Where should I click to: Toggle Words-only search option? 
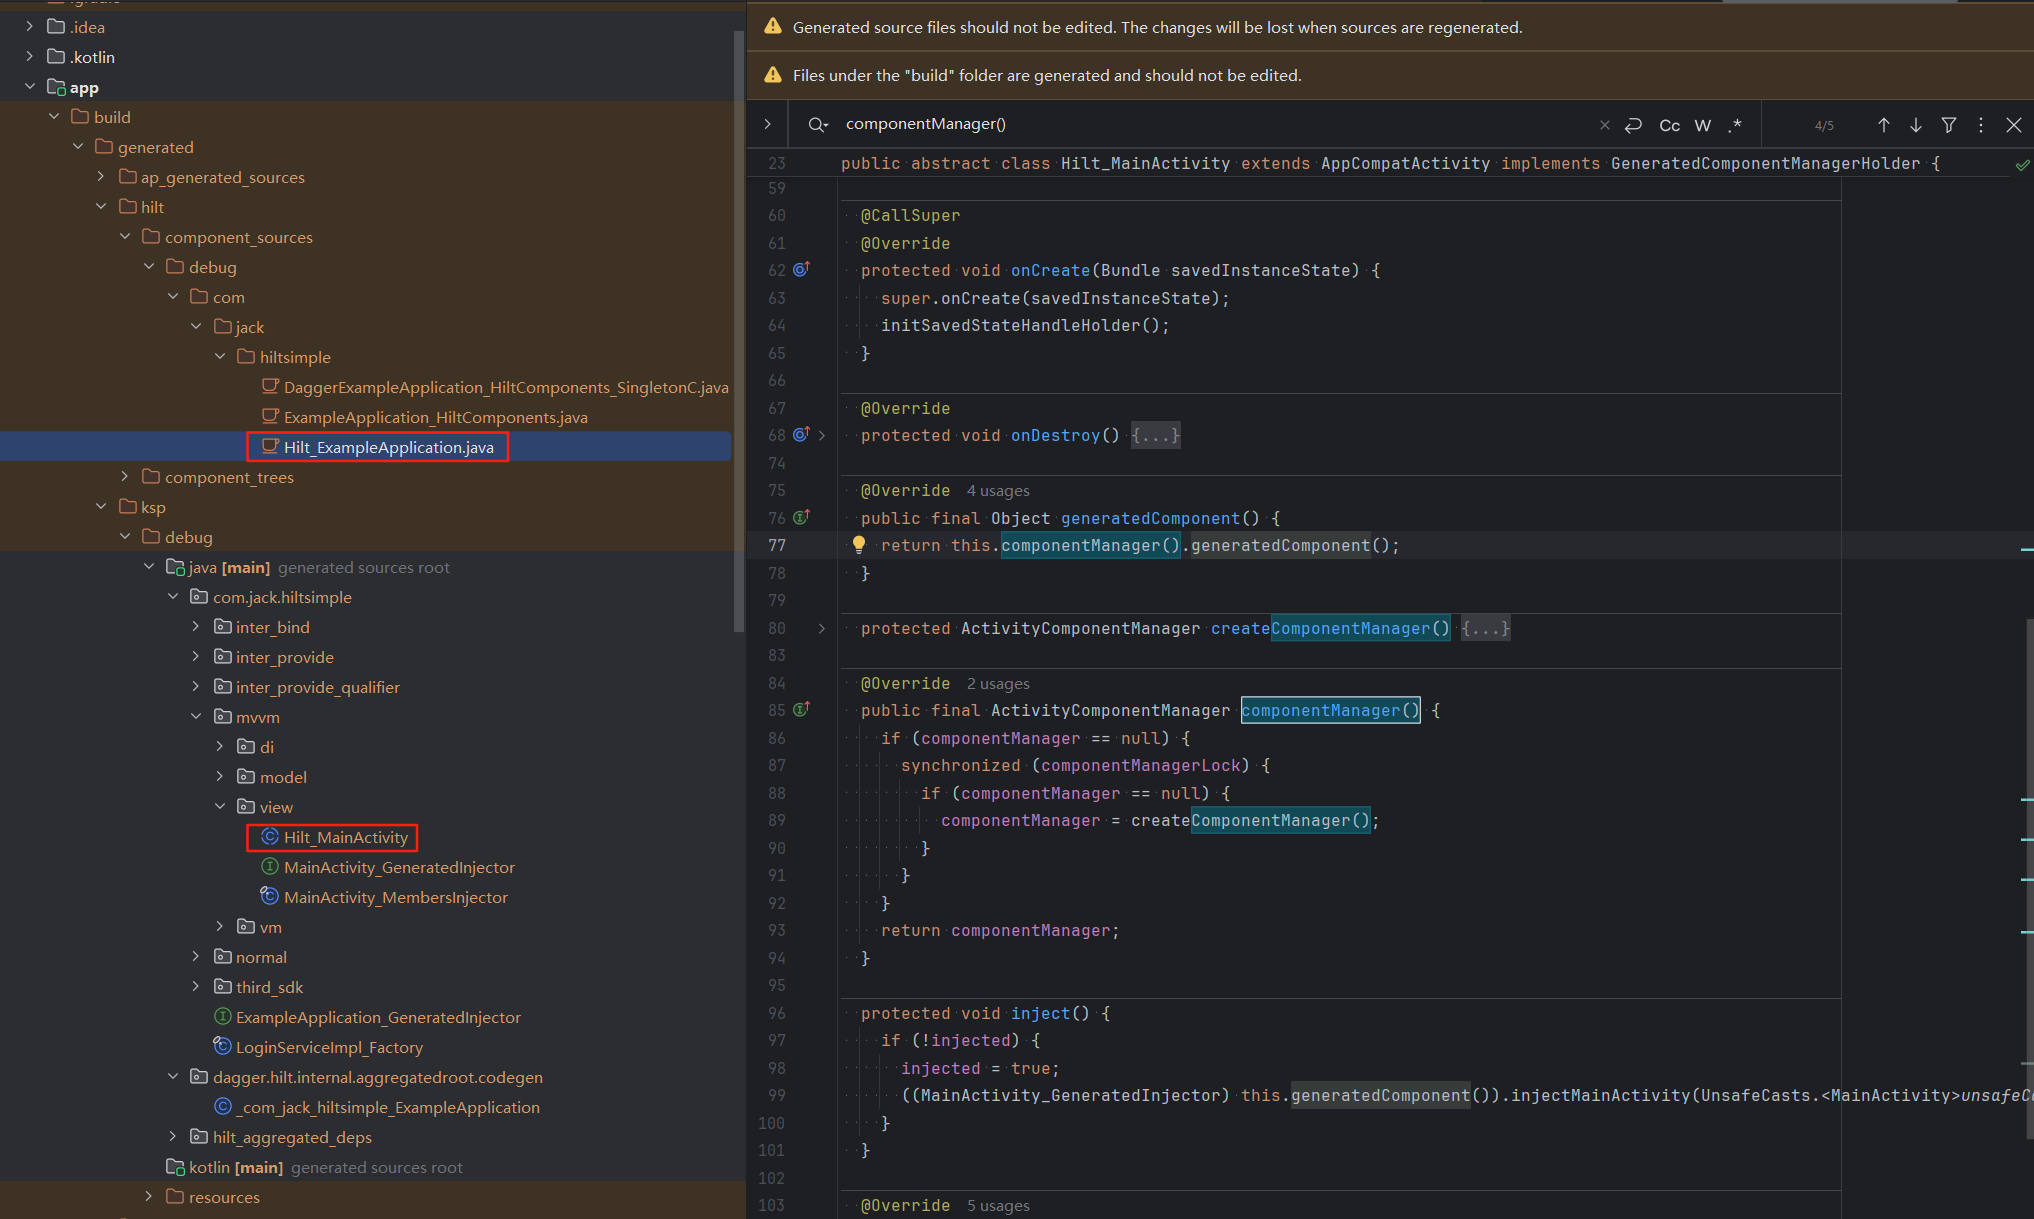[x=1702, y=125]
